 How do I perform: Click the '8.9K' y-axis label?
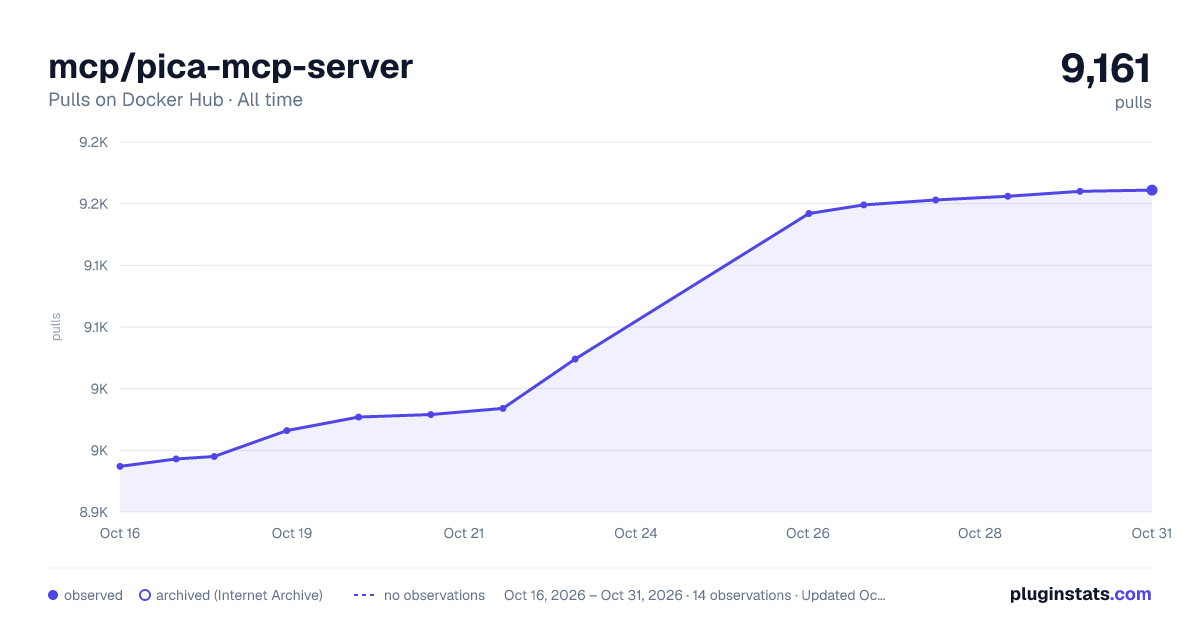click(x=93, y=512)
